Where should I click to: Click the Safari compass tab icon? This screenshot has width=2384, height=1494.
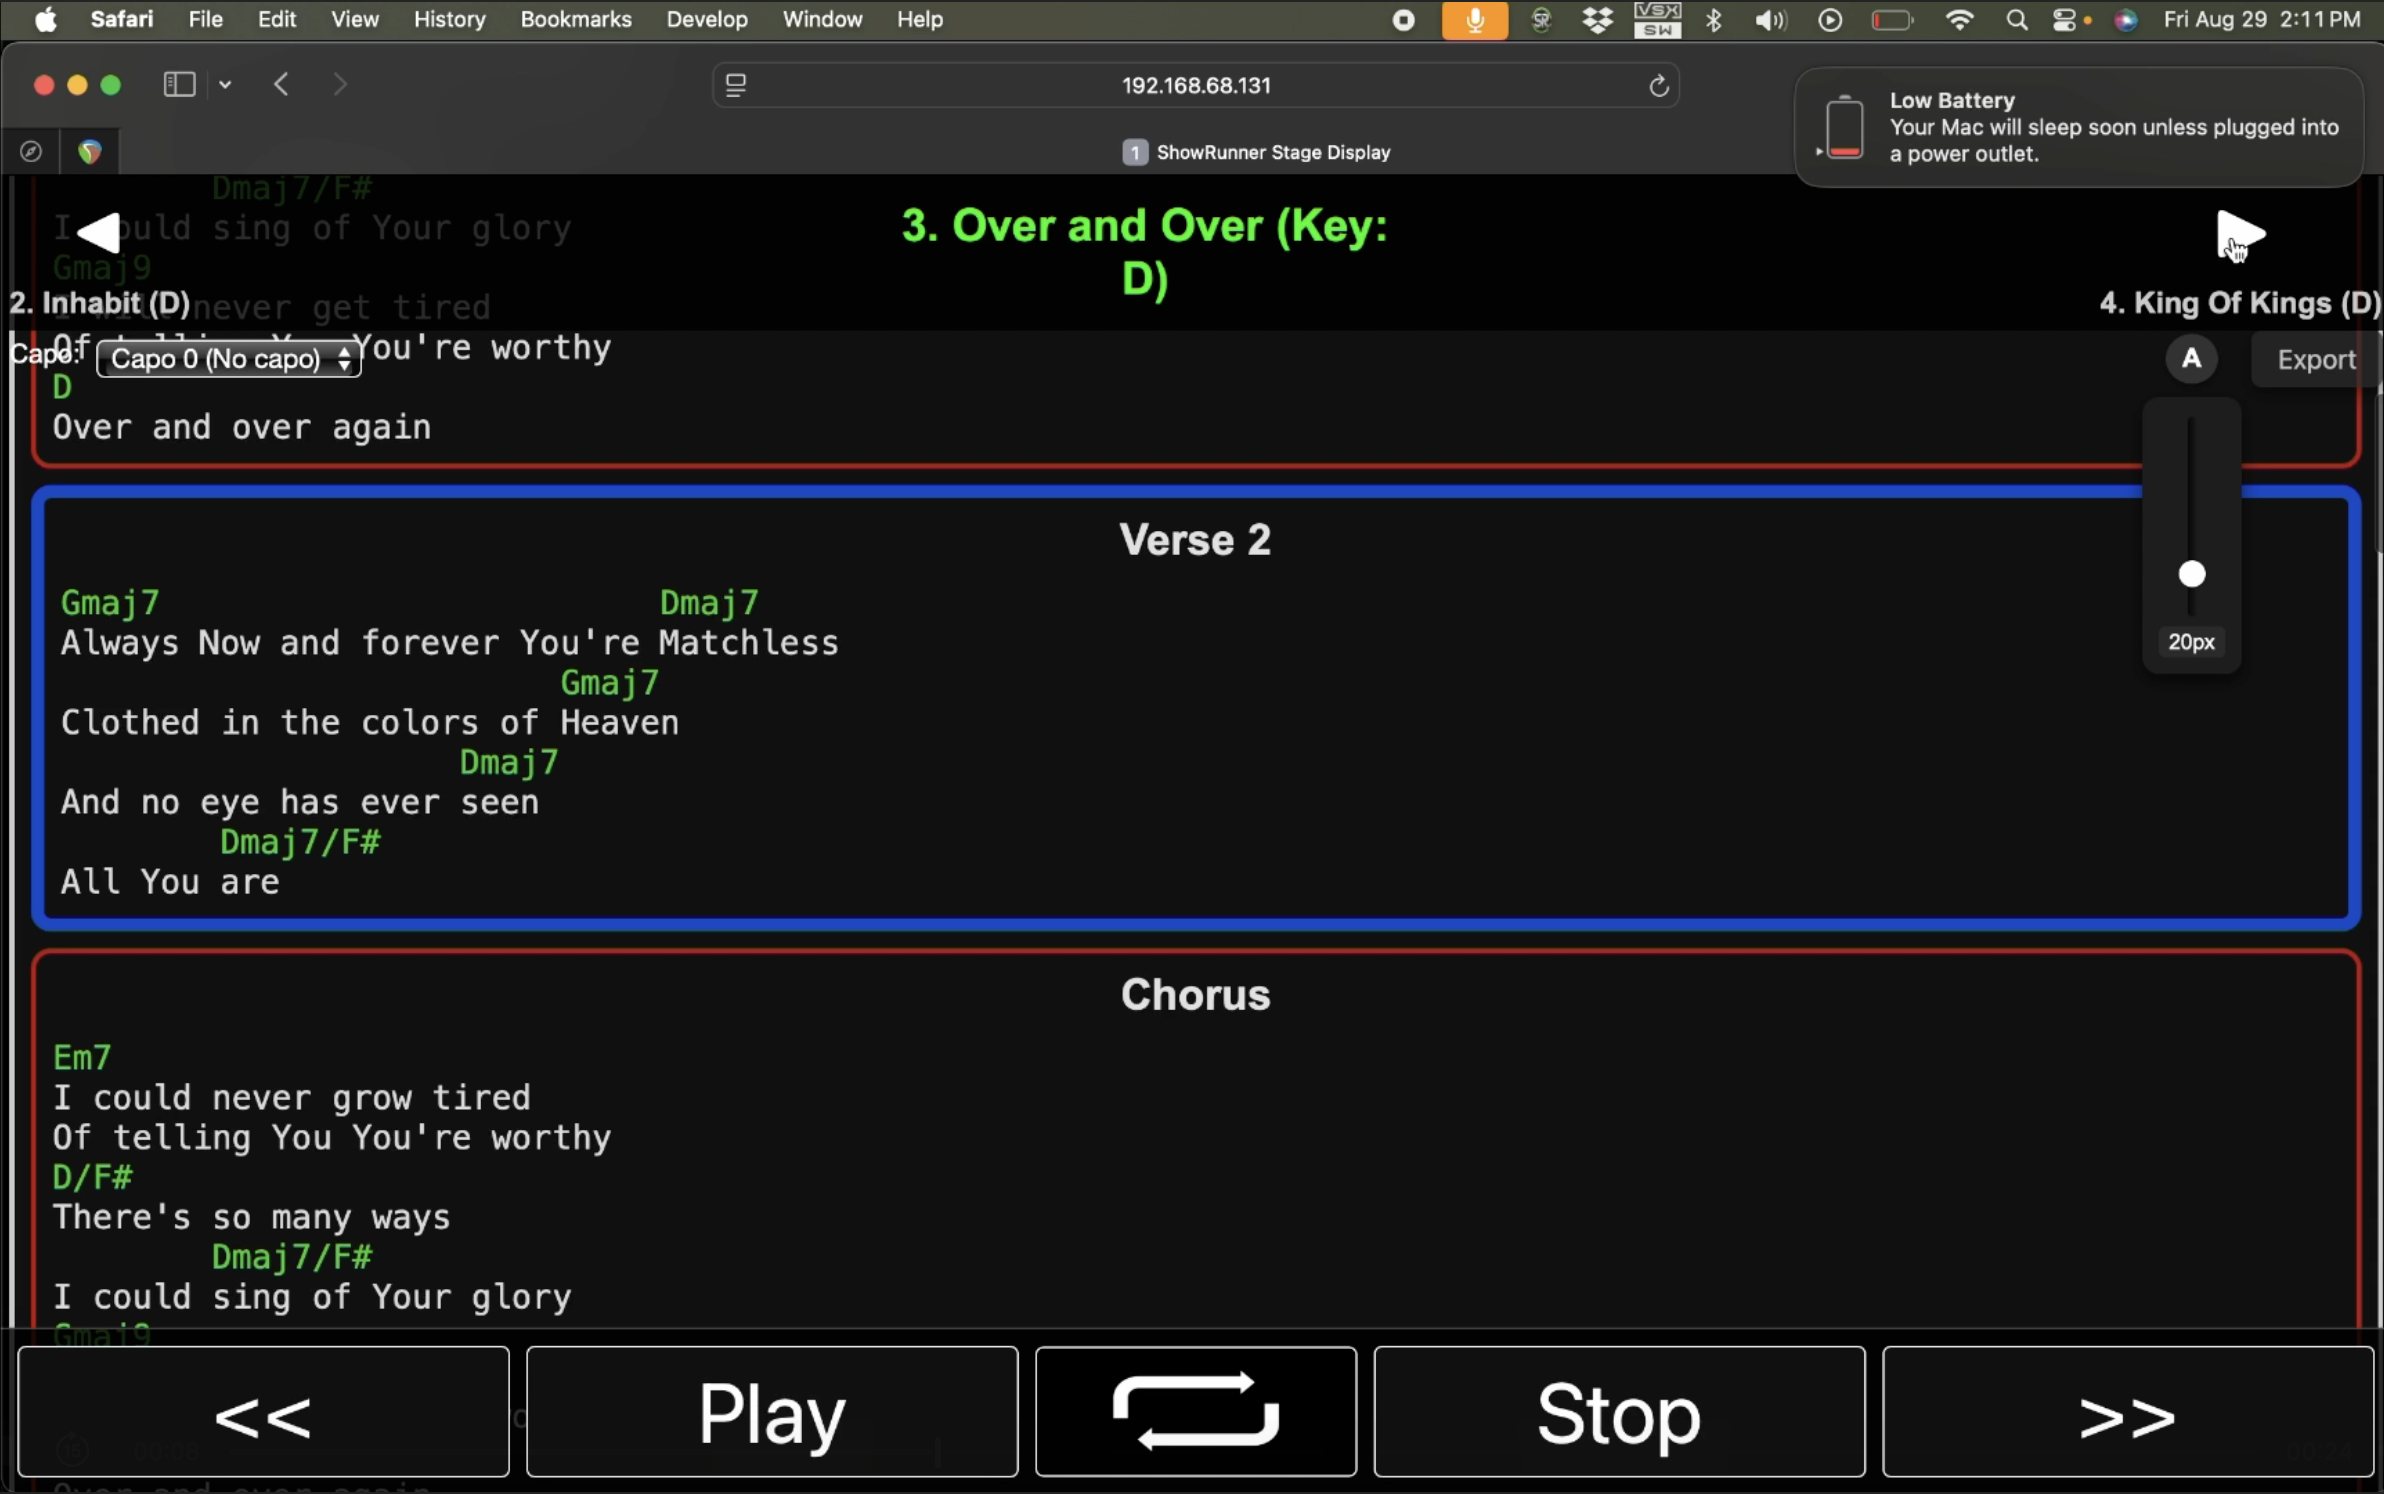tap(32, 151)
